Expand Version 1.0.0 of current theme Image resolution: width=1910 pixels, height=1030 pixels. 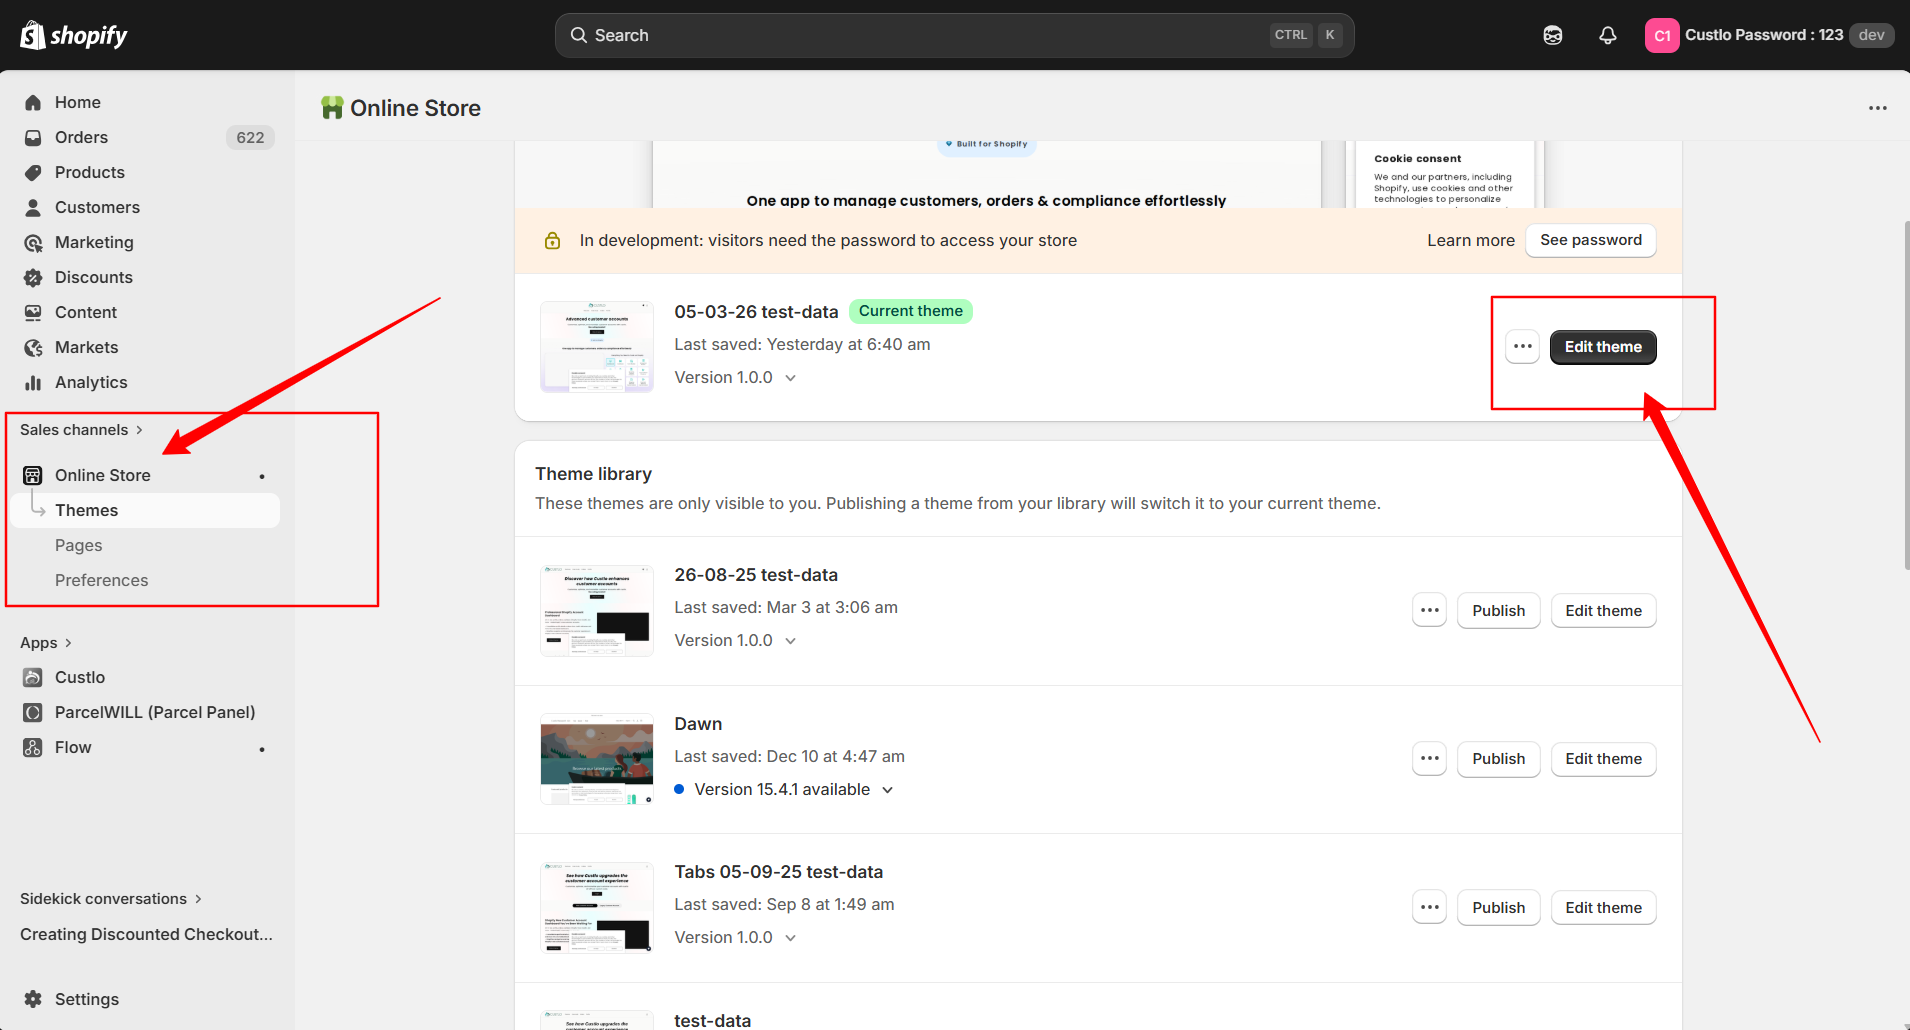click(x=735, y=377)
